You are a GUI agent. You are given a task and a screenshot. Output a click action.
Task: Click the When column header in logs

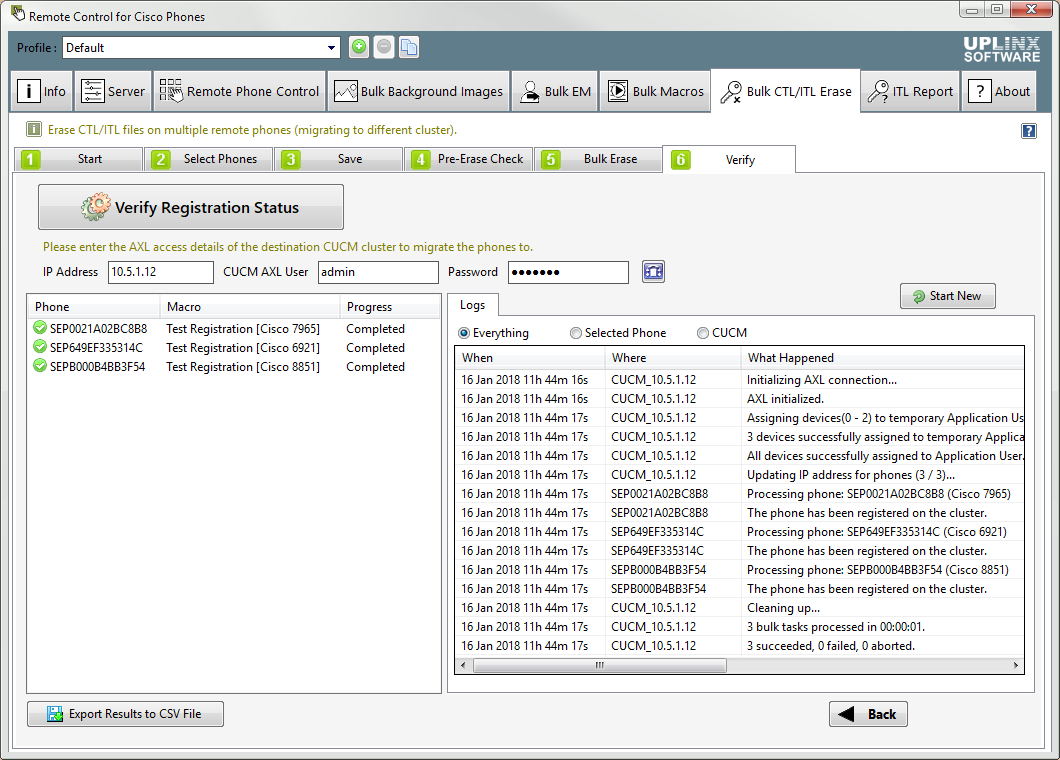(530, 358)
